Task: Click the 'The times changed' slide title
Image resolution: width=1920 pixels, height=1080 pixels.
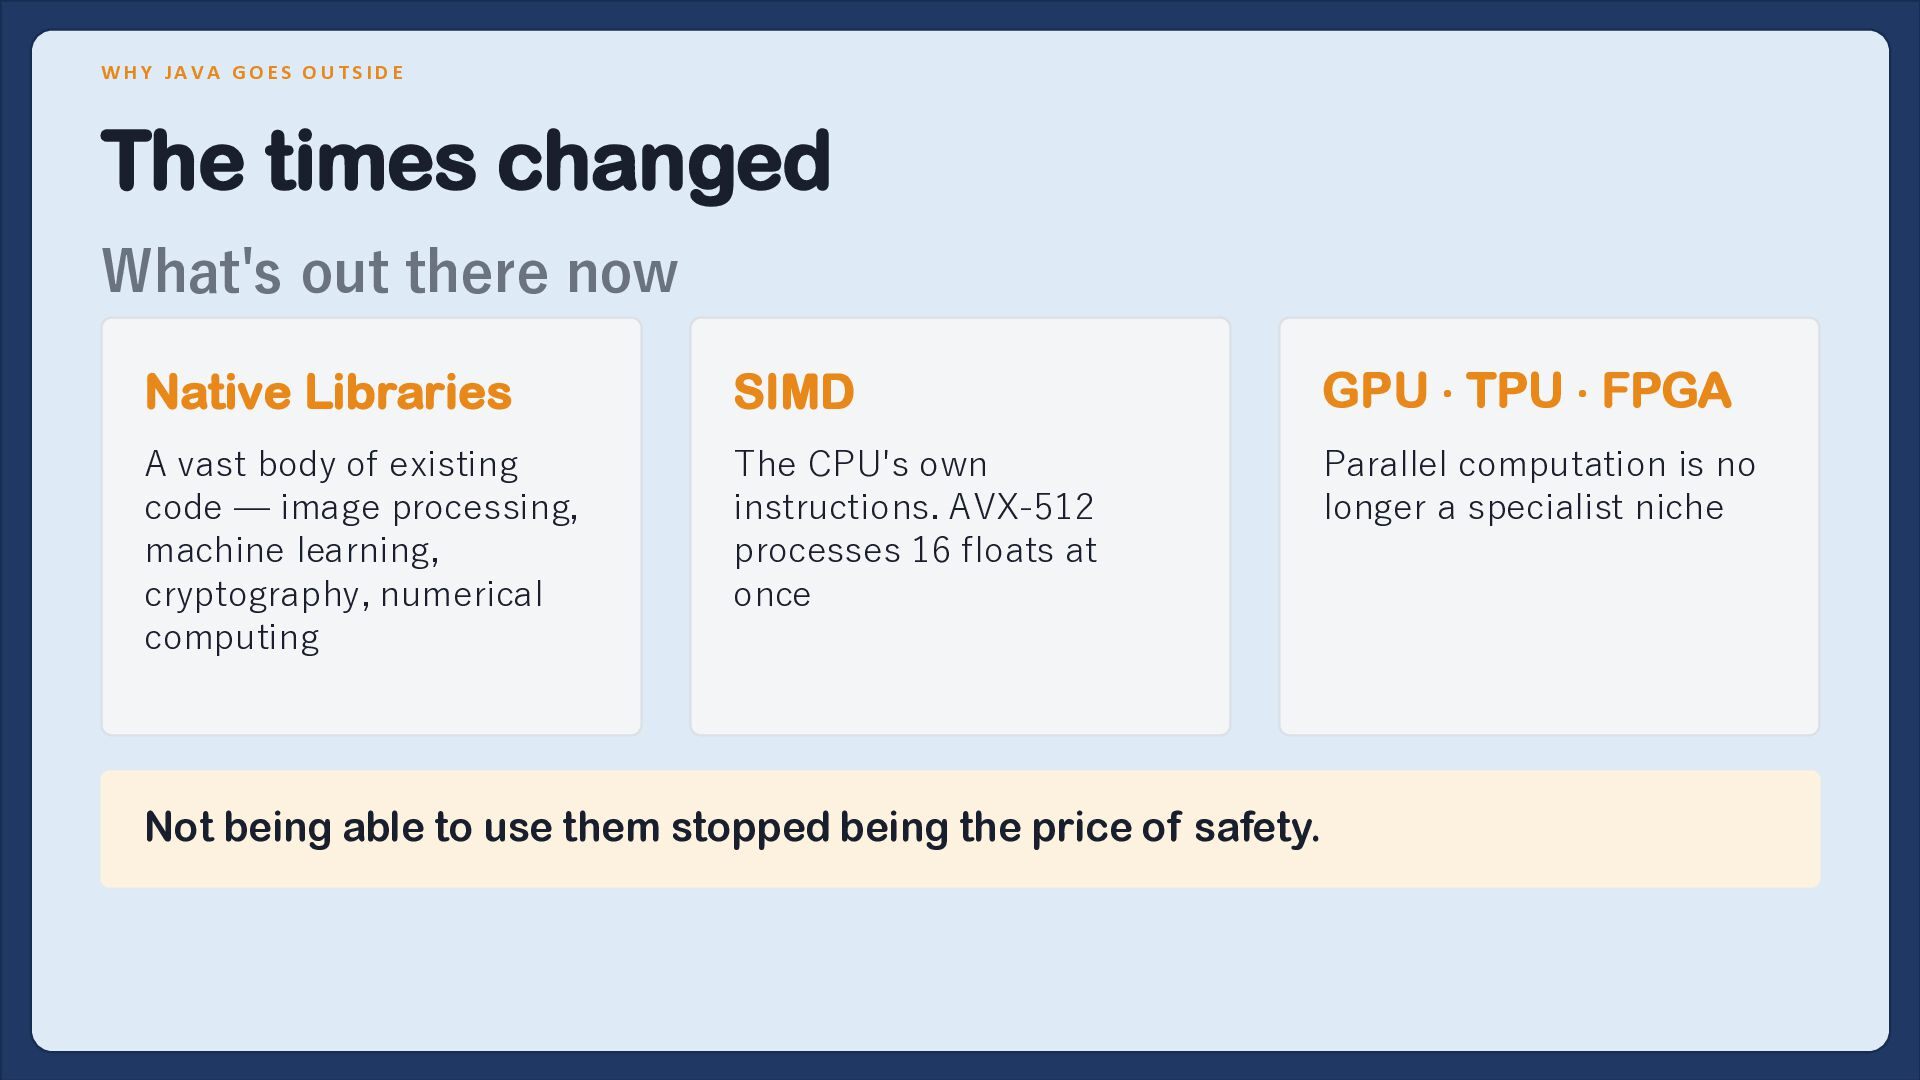Action: pos(465,162)
